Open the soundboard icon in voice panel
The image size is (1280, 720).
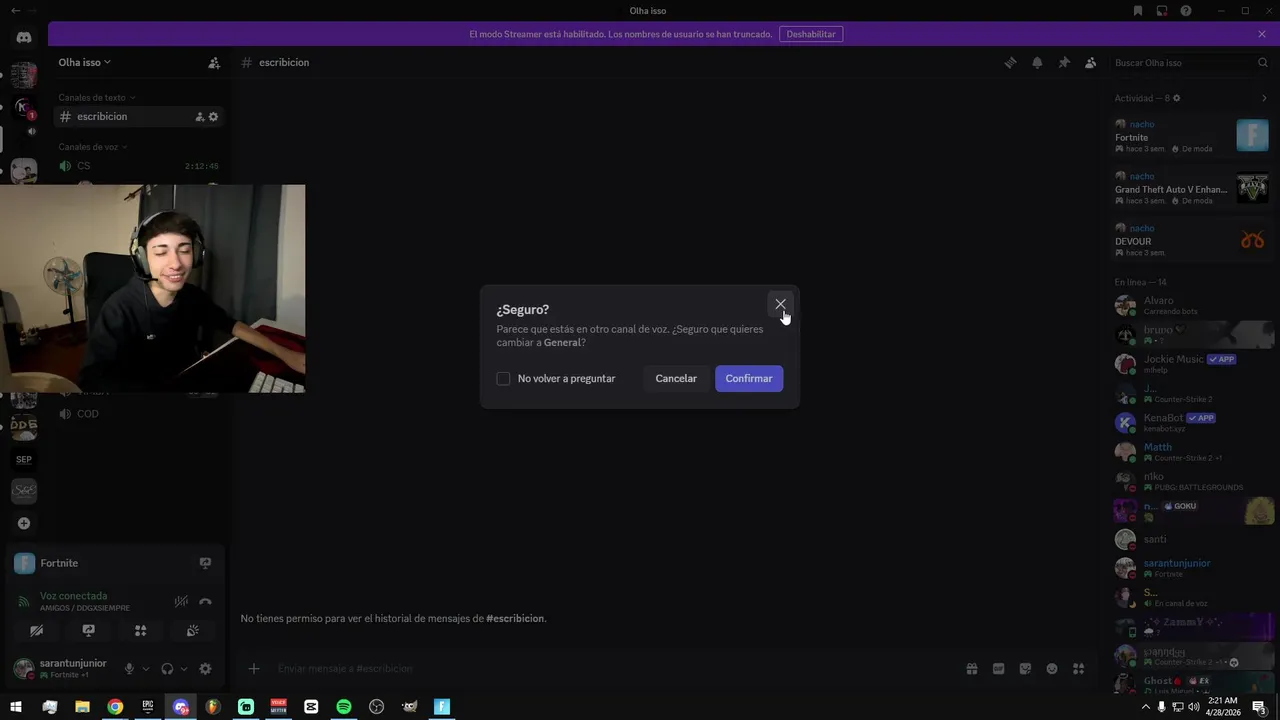192,631
